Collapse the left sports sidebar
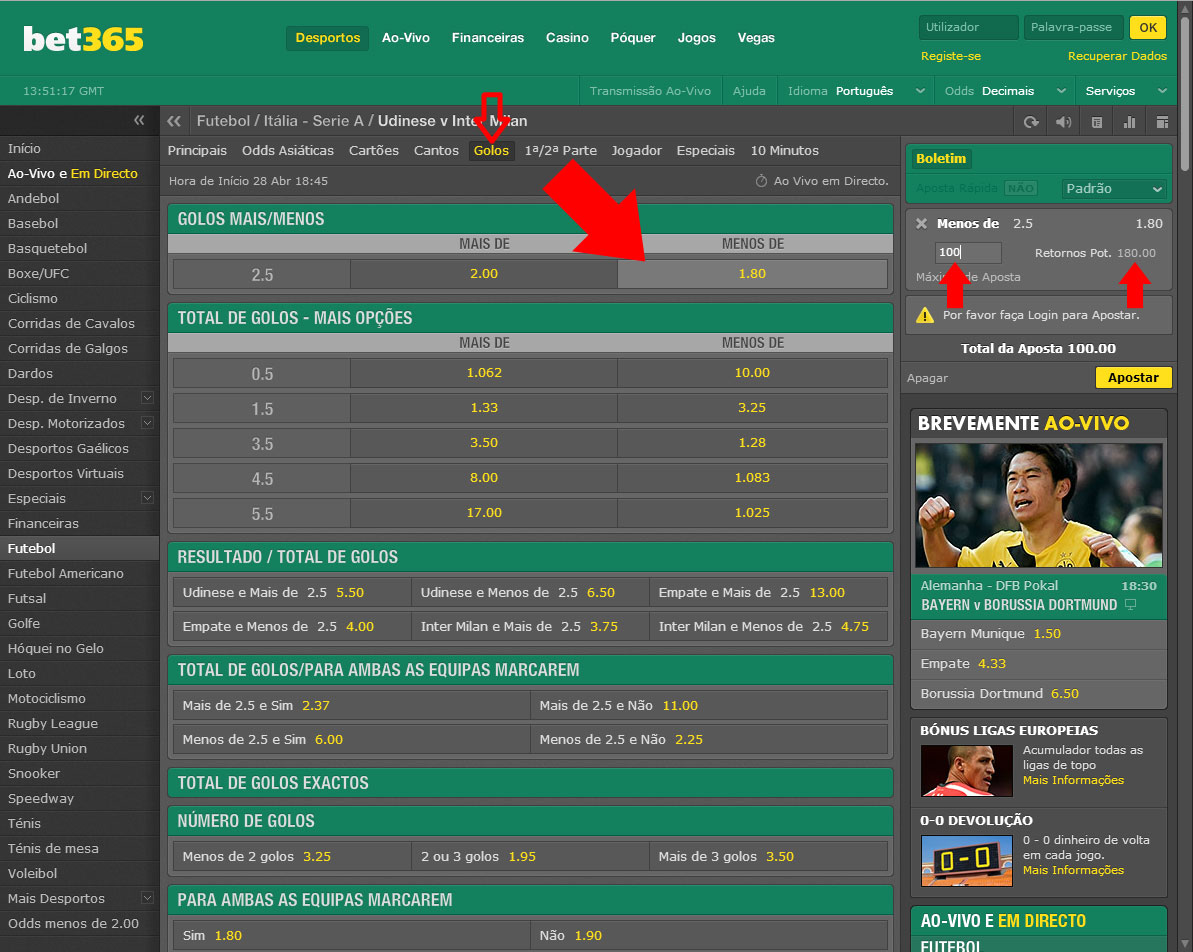1193x952 pixels. pyautogui.click(x=139, y=121)
